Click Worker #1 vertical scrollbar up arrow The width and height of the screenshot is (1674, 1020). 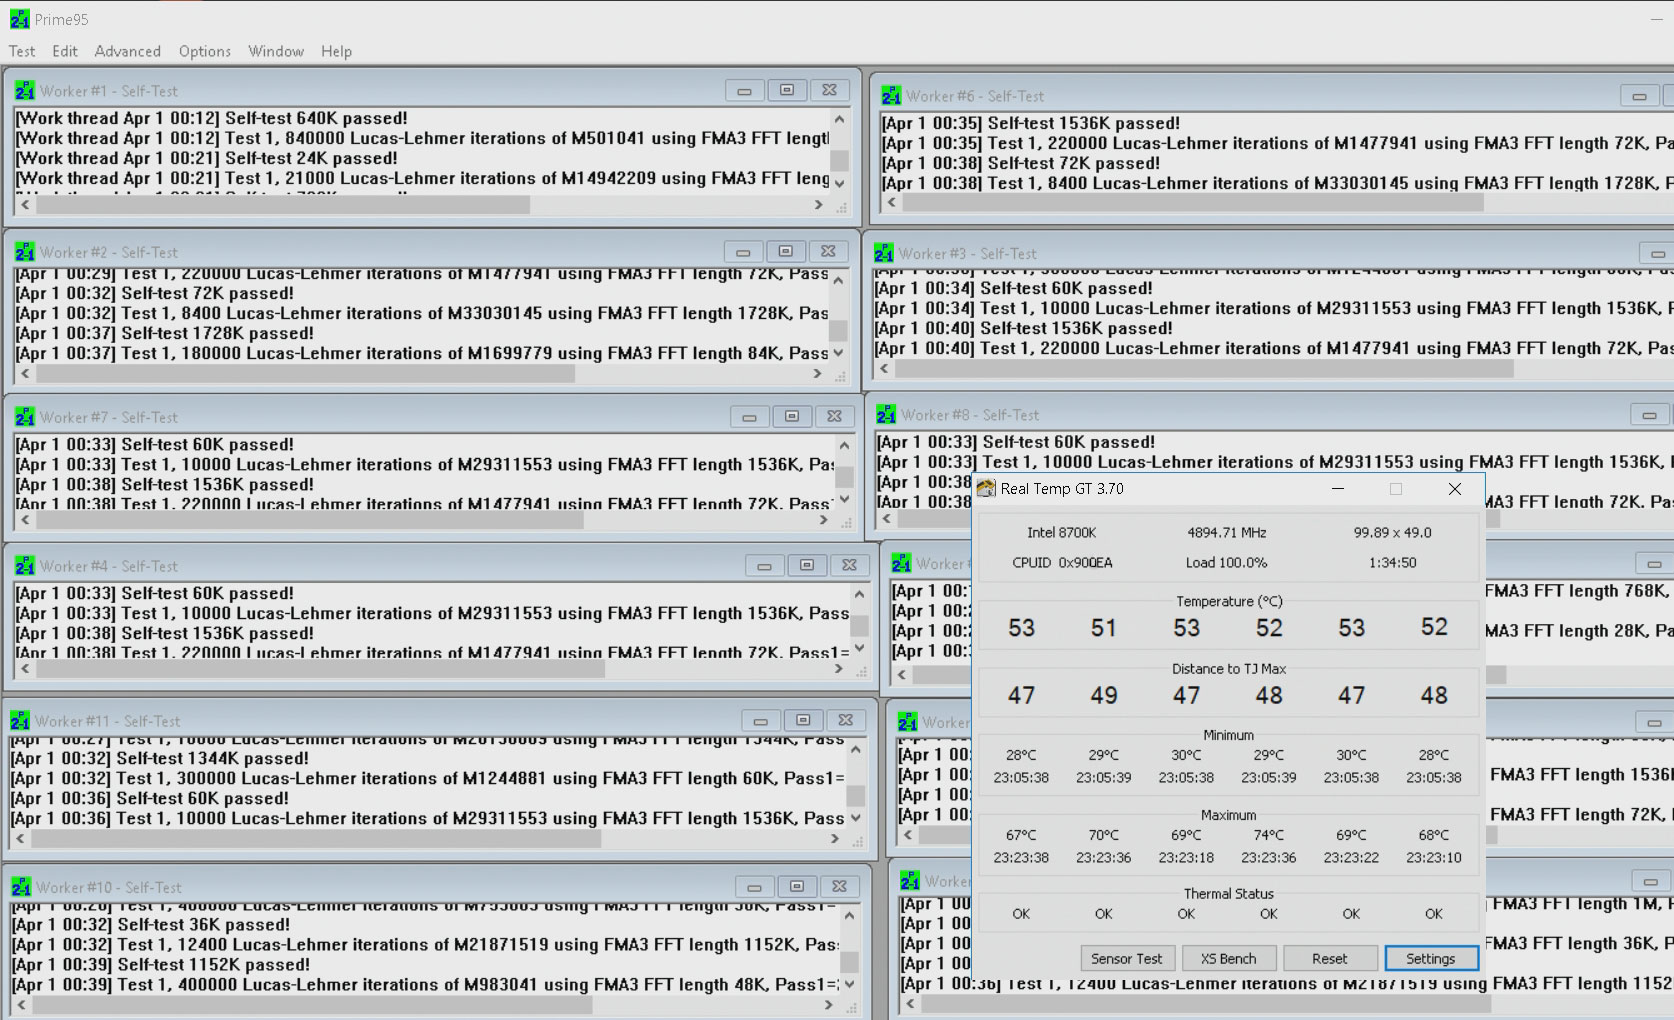(x=839, y=119)
